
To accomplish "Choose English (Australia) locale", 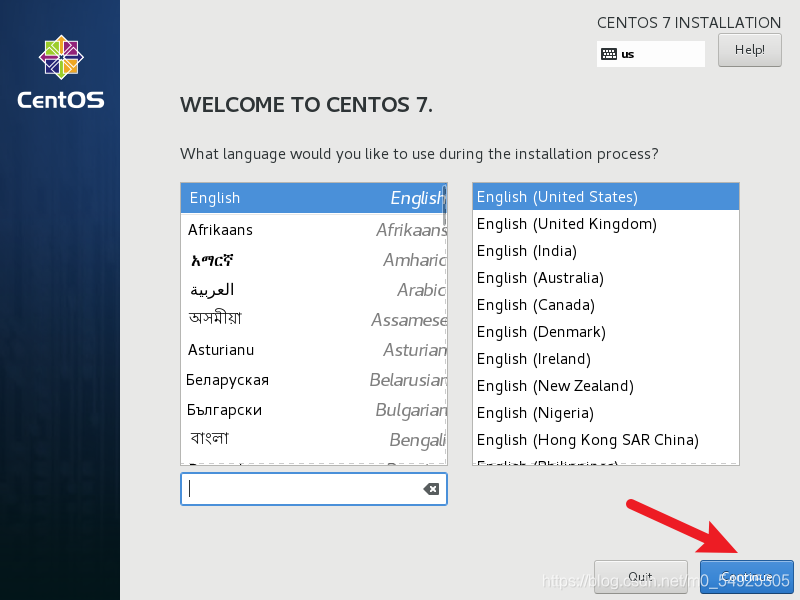I will click(x=606, y=278).
